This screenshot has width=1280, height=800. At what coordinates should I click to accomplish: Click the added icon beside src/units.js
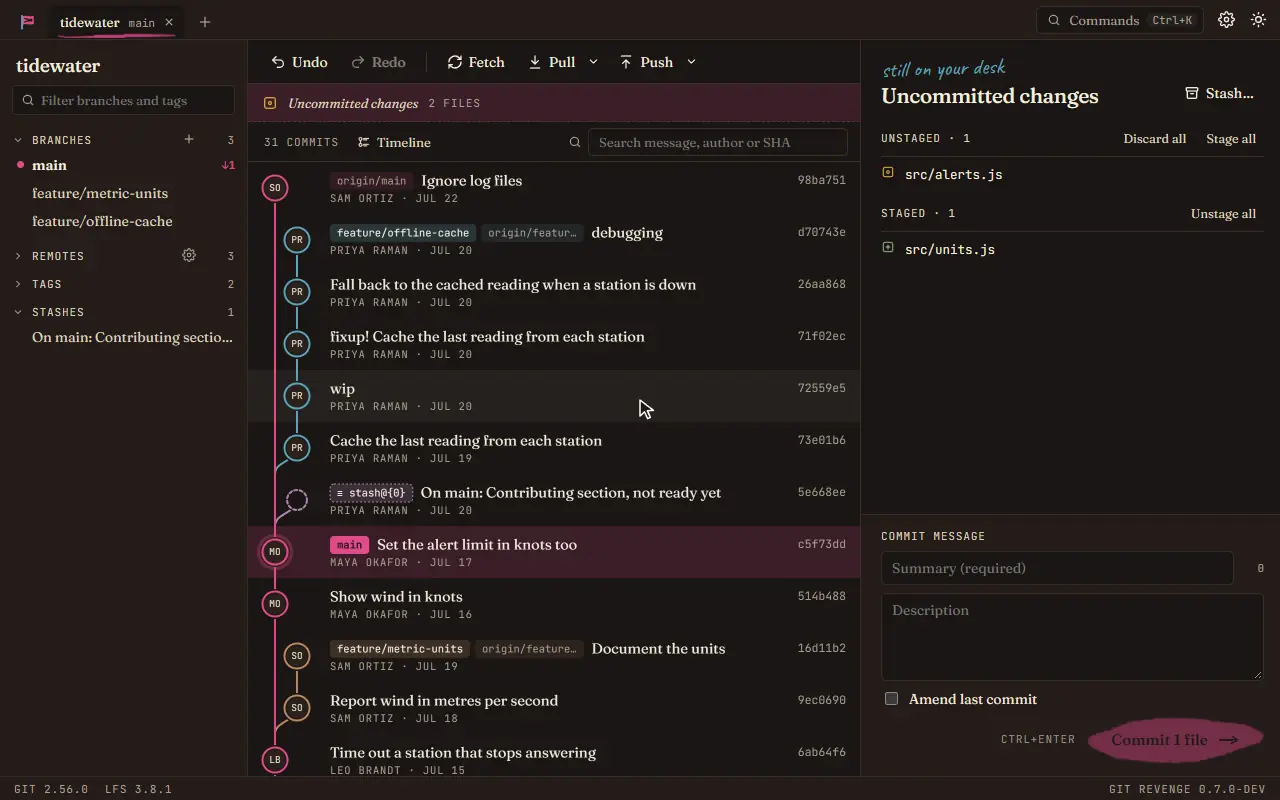point(888,248)
